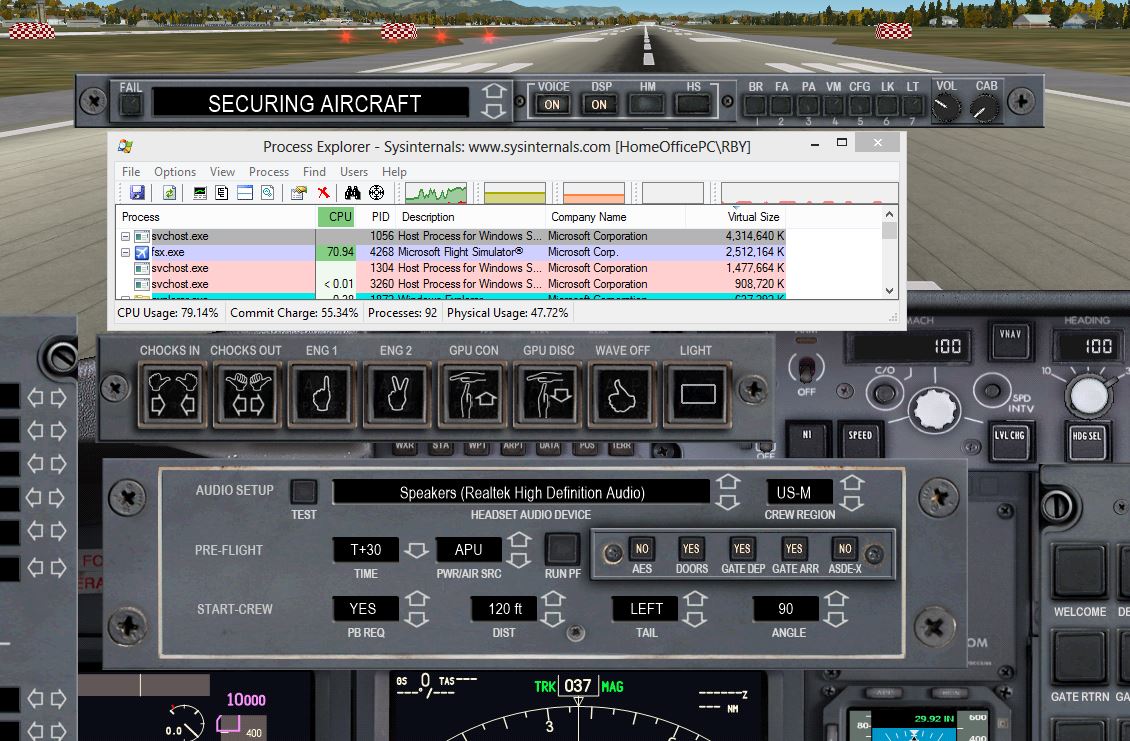Click the orange physical memory mini graph
This screenshot has height=741, width=1130.
pos(594,193)
